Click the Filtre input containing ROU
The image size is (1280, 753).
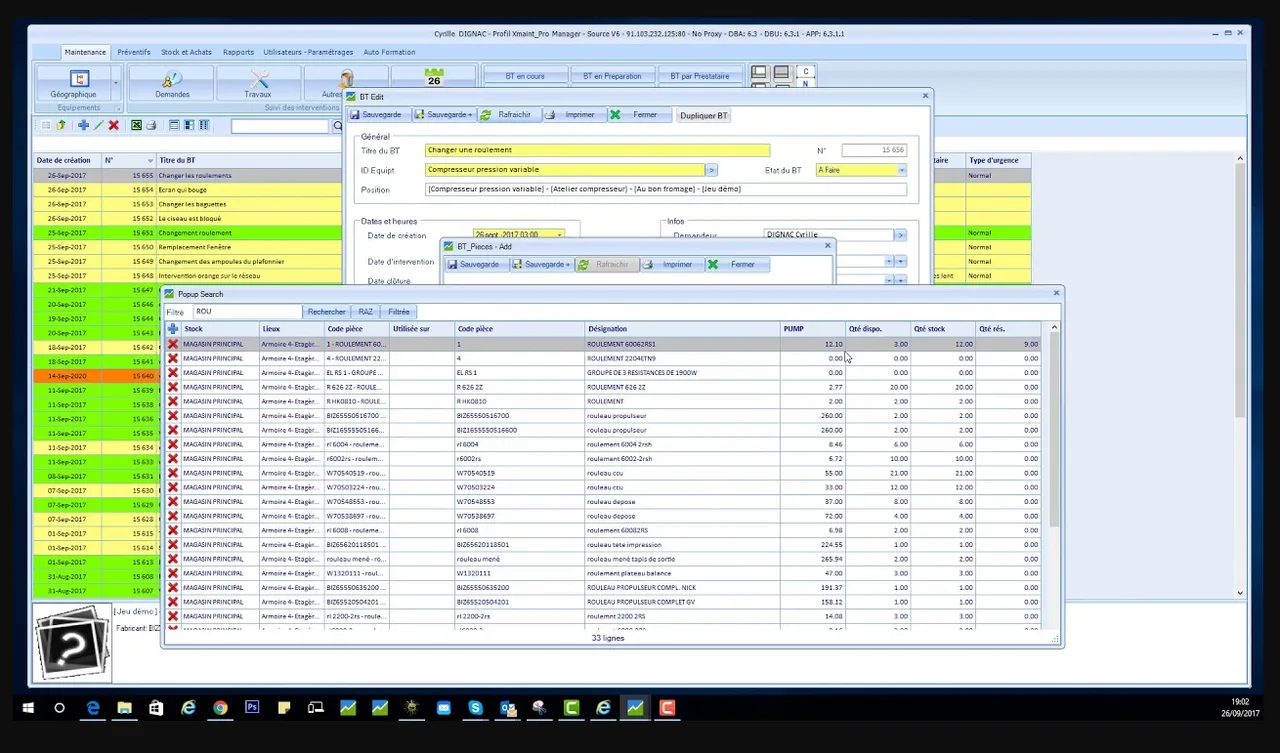pyautogui.click(x=247, y=312)
